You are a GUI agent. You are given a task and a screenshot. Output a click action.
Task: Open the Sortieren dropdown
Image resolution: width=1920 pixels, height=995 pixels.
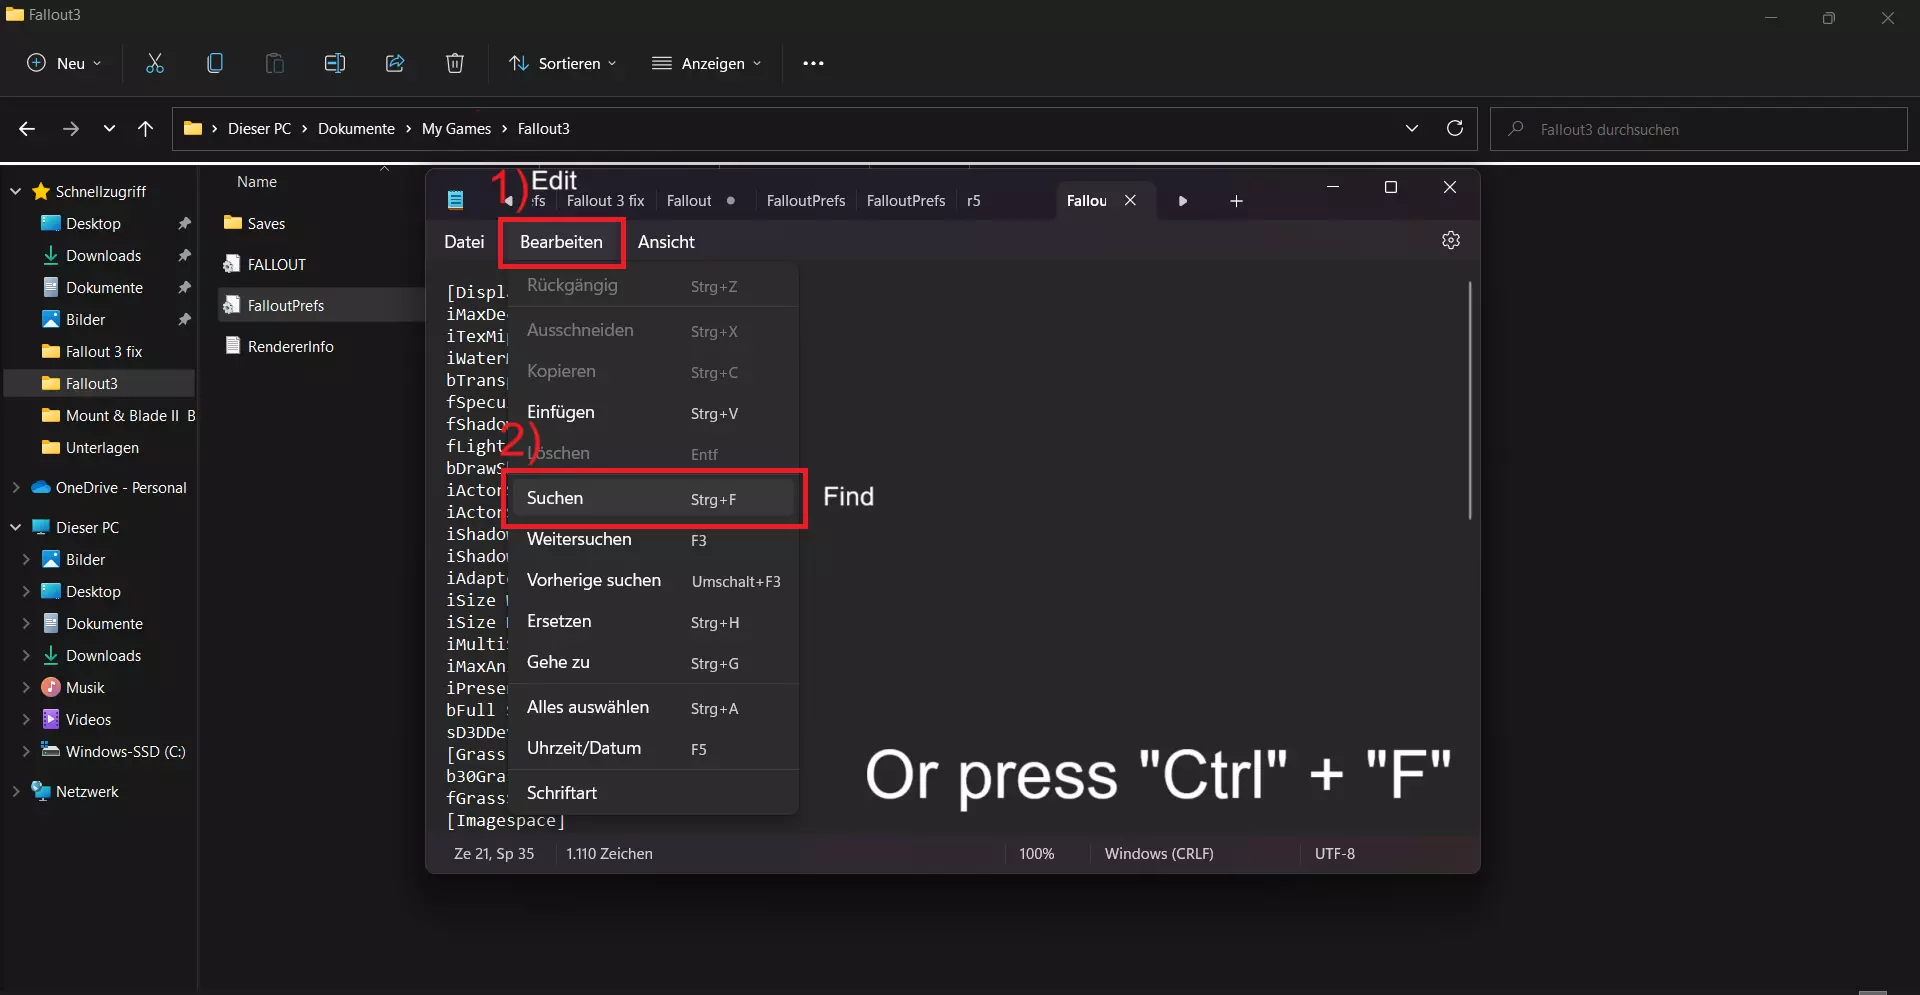(563, 63)
